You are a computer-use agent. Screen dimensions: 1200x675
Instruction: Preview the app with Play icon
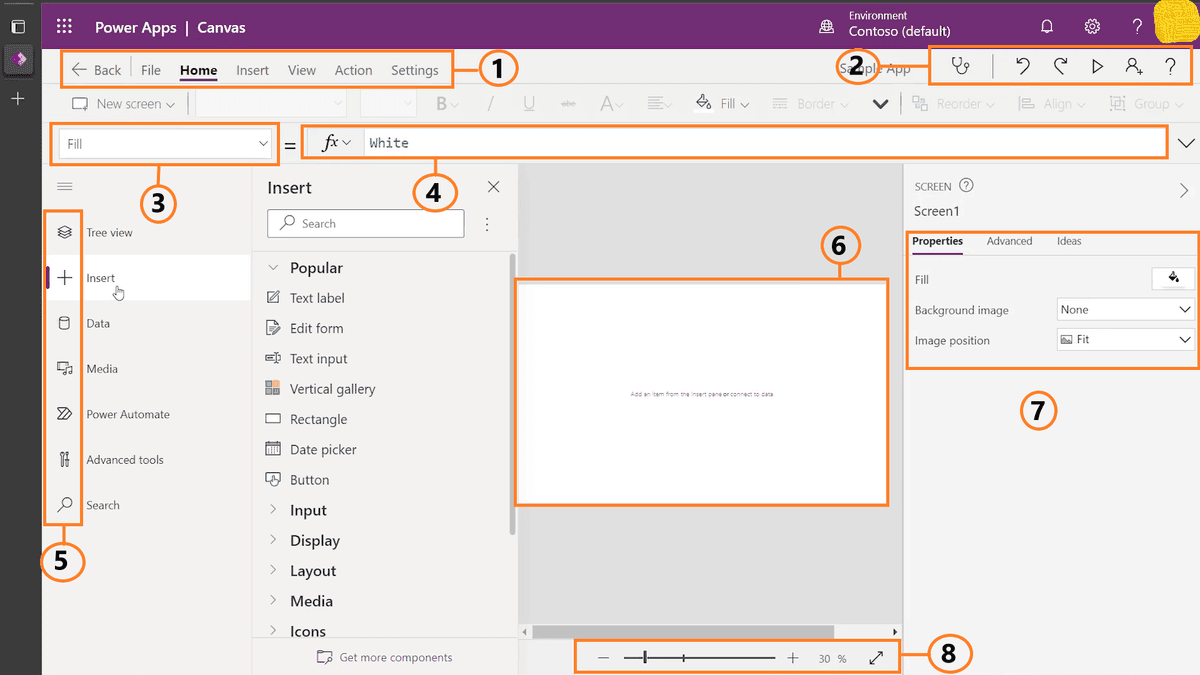pyautogui.click(x=1097, y=67)
